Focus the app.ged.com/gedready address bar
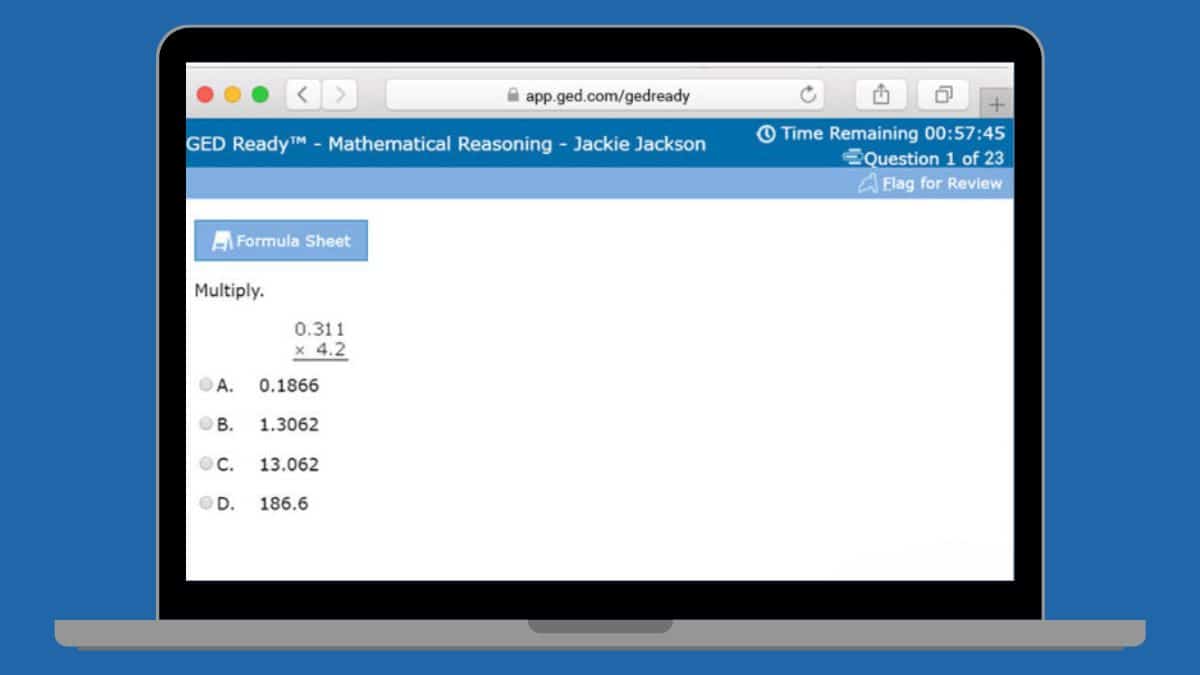Screen dimensions: 1200x675 [620, 96]
